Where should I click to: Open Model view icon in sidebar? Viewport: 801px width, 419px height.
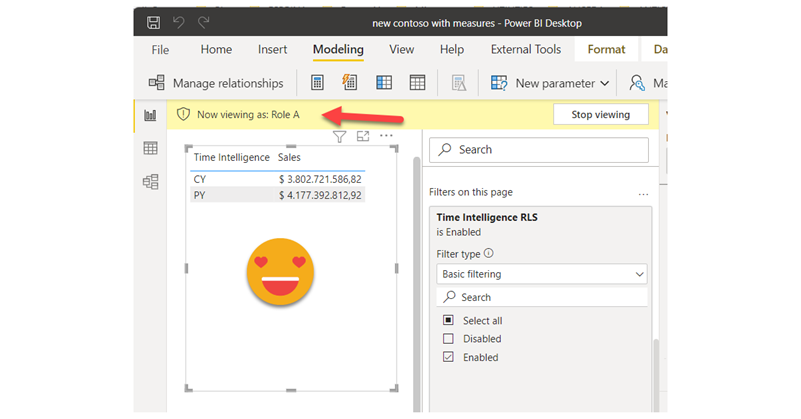click(x=150, y=181)
